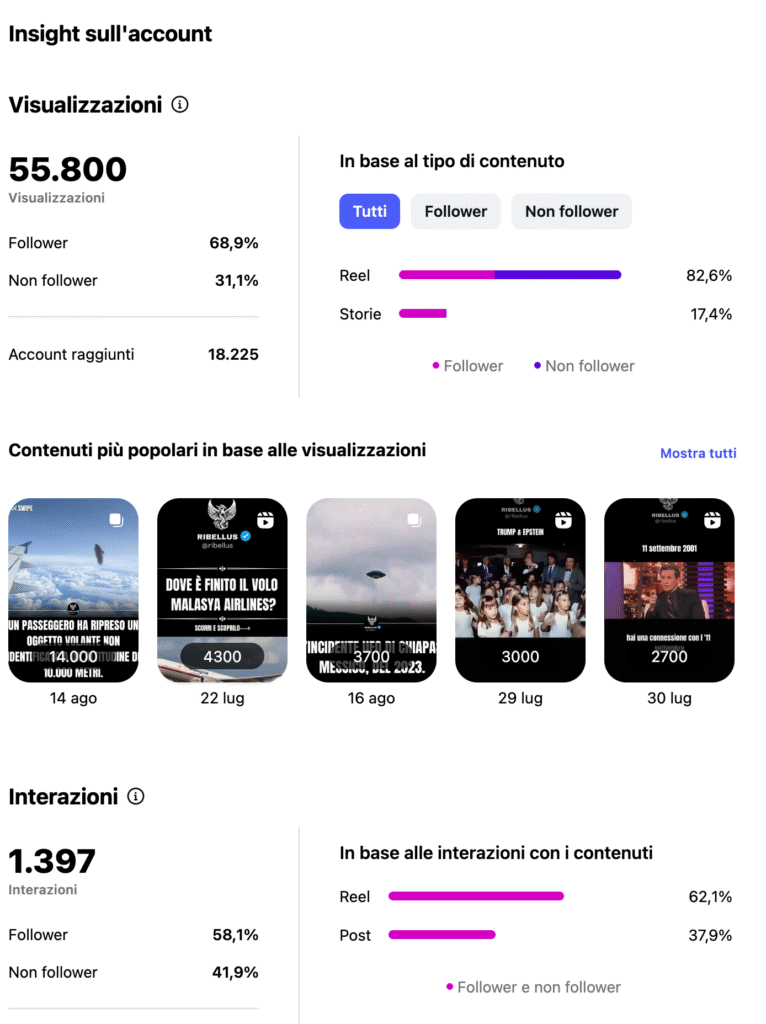
Task: Click the Reel views percentage bar
Action: pos(509,275)
